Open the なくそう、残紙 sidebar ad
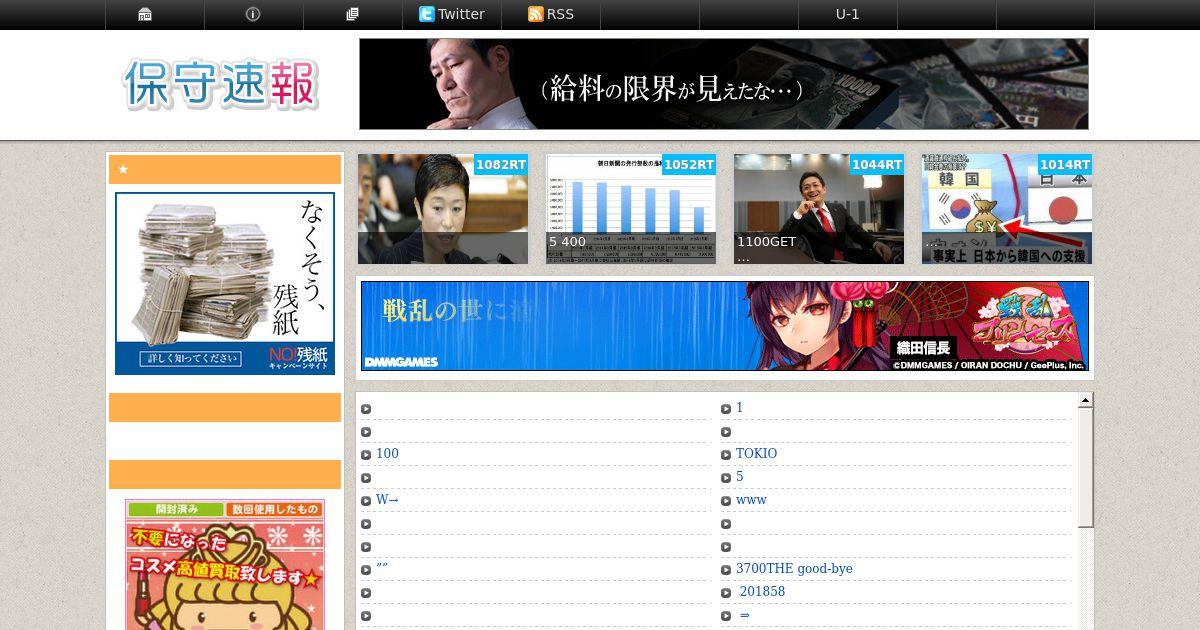 pyautogui.click(x=225, y=284)
